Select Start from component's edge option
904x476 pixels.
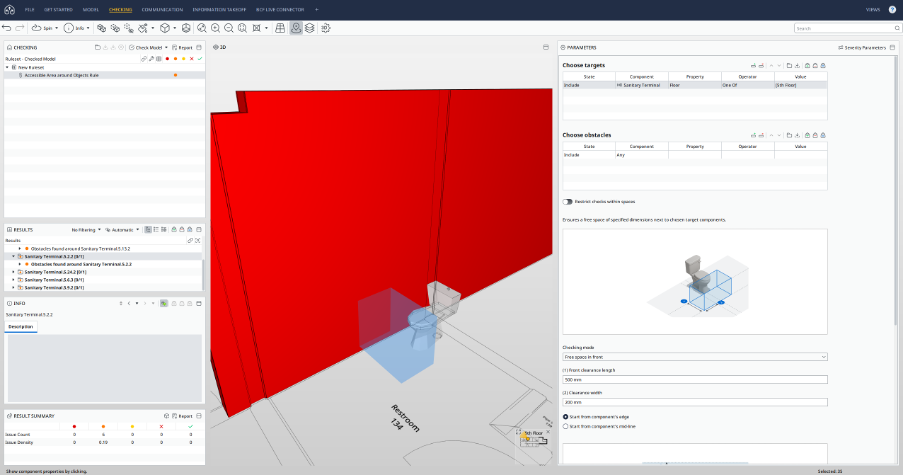[x=565, y=416]
